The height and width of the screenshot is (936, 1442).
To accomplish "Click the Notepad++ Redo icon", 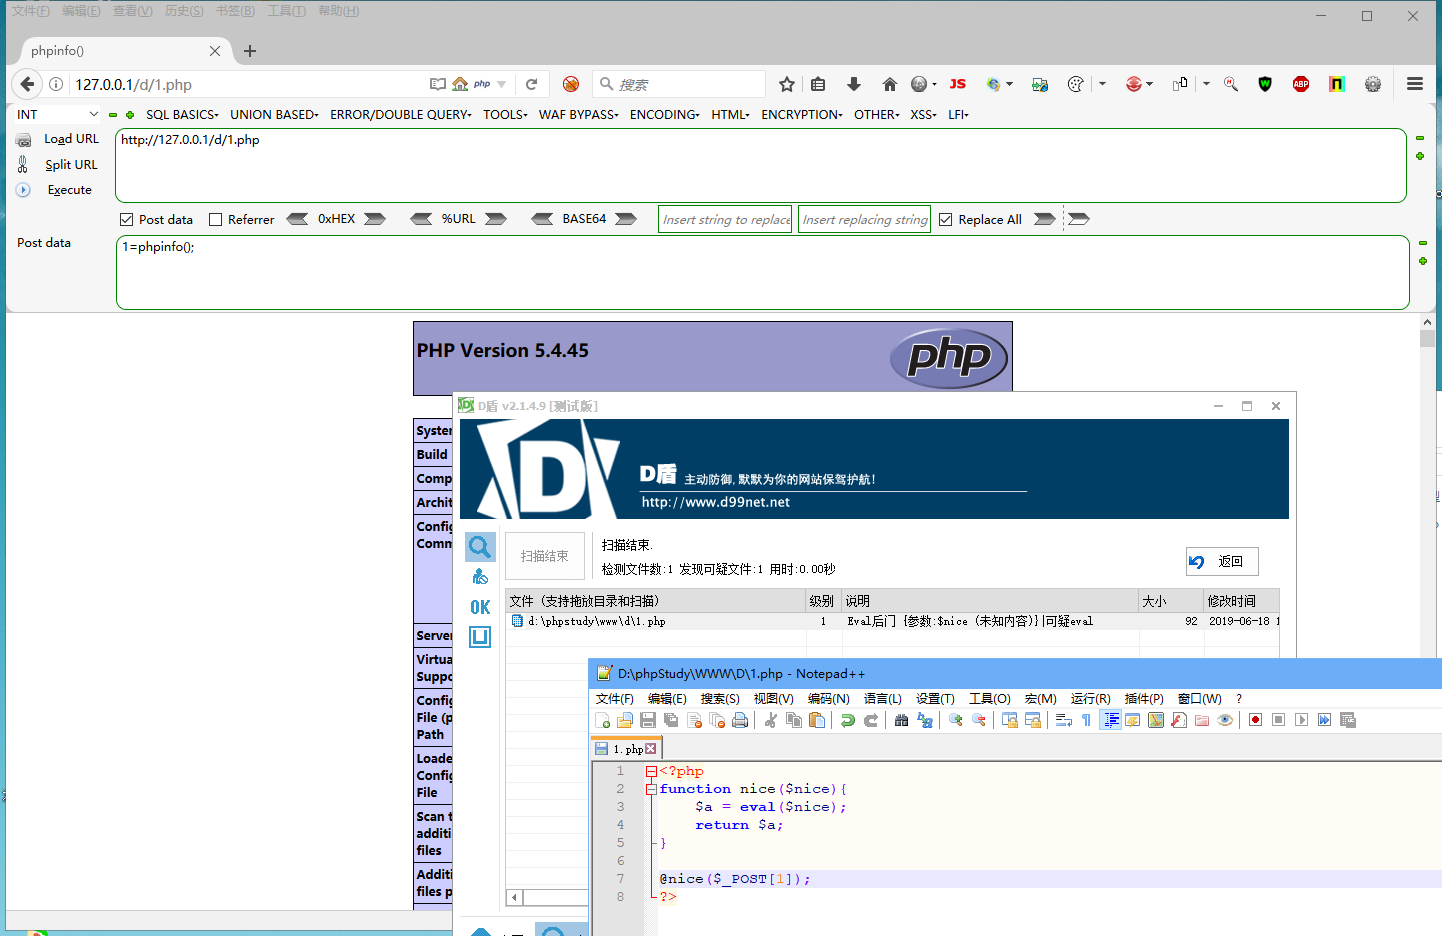I will [871, 720].
